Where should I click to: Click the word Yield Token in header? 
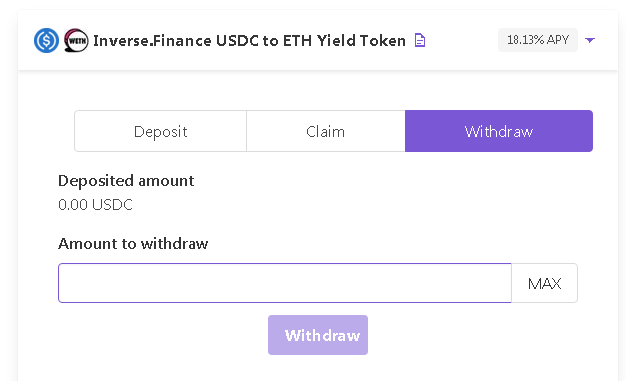coord(361,41)
